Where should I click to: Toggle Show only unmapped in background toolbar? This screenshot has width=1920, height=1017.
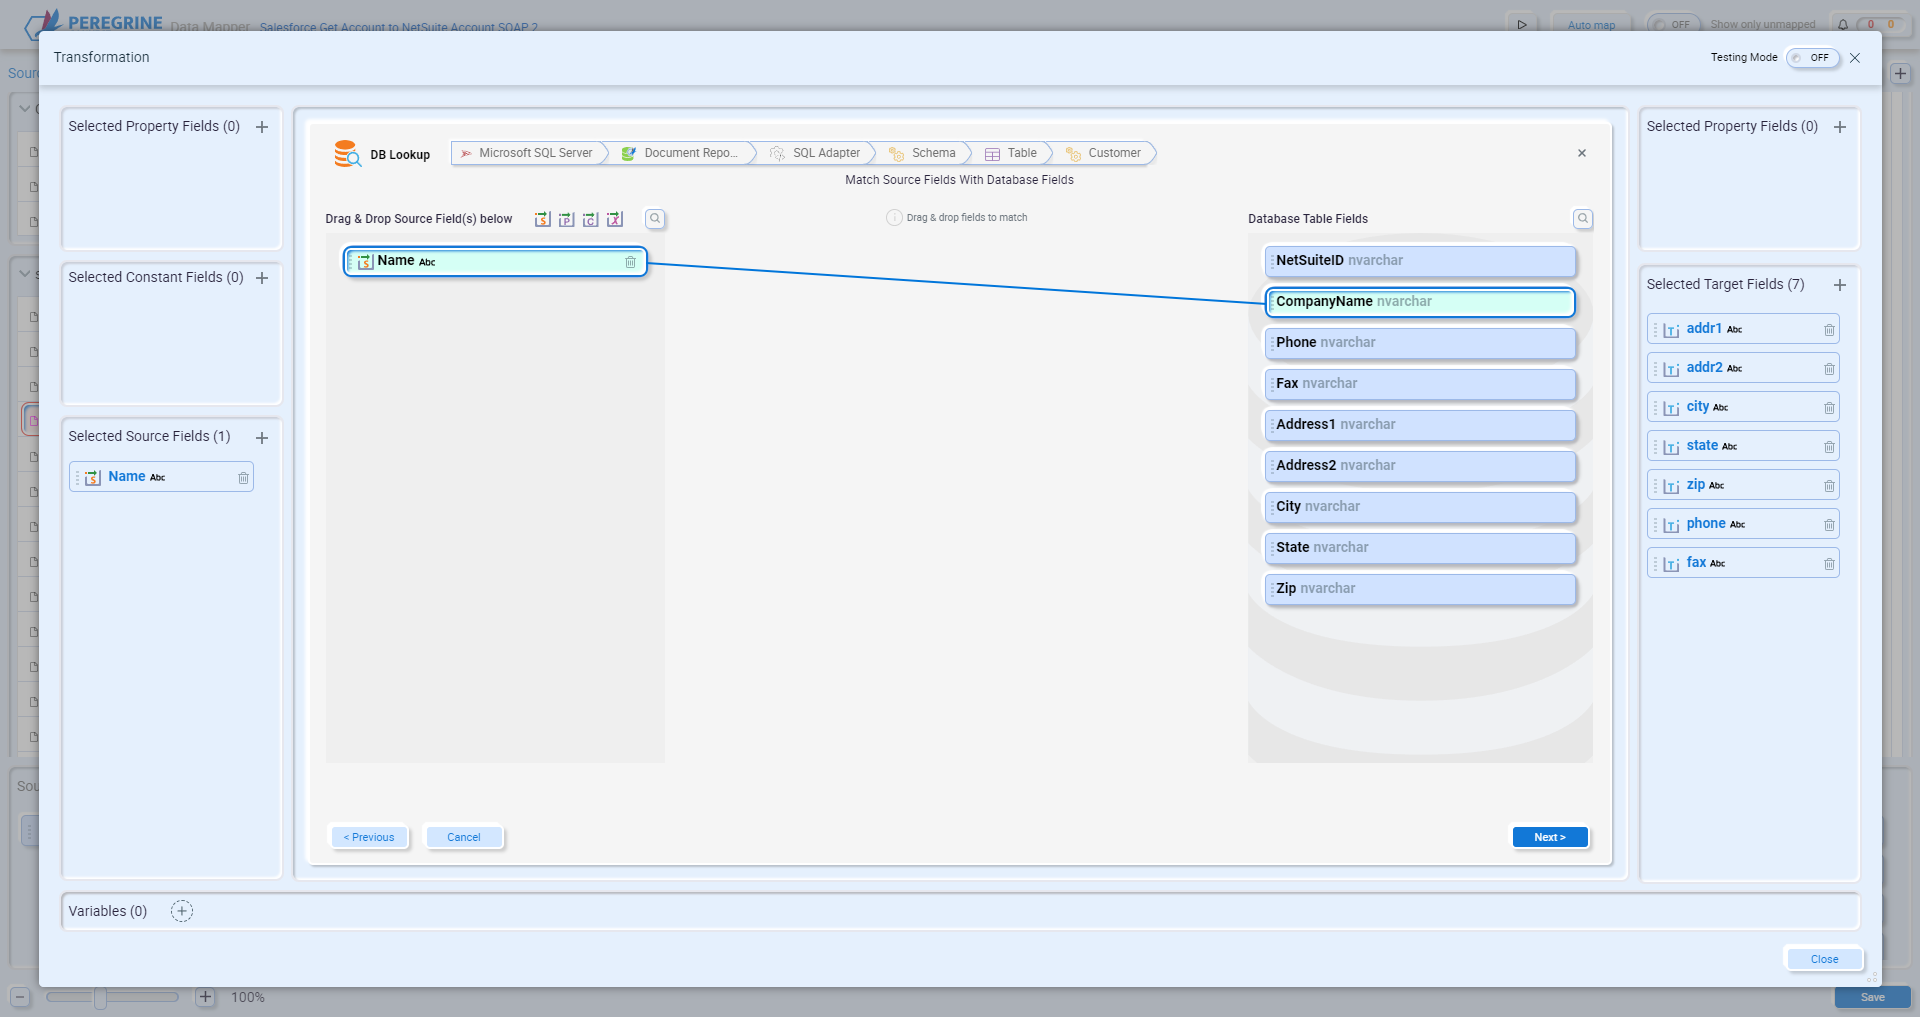1673,24
